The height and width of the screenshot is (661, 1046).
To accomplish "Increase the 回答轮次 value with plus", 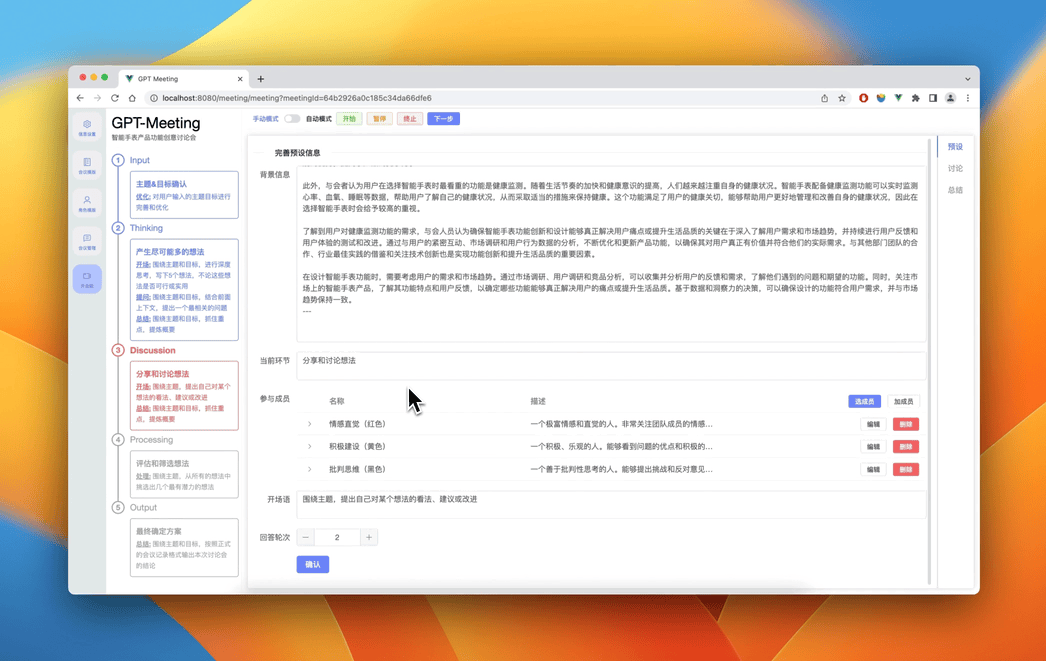I will [x=369, y=538].
